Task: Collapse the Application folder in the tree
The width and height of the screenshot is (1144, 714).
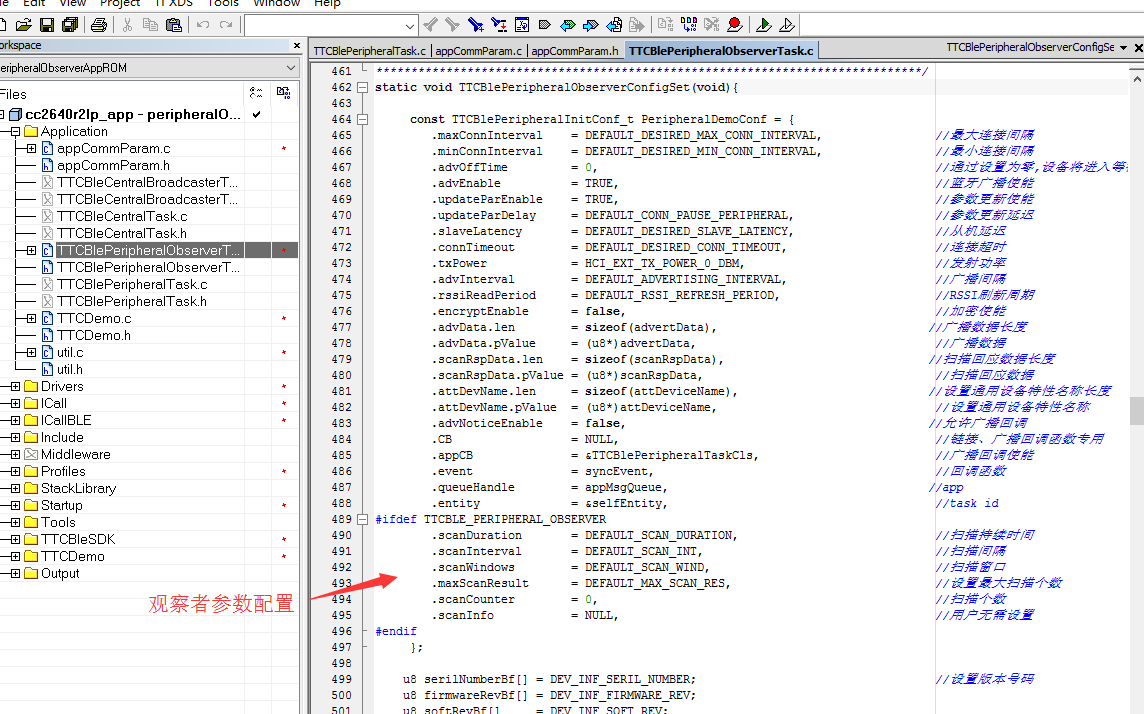Action: coord(15,132)
